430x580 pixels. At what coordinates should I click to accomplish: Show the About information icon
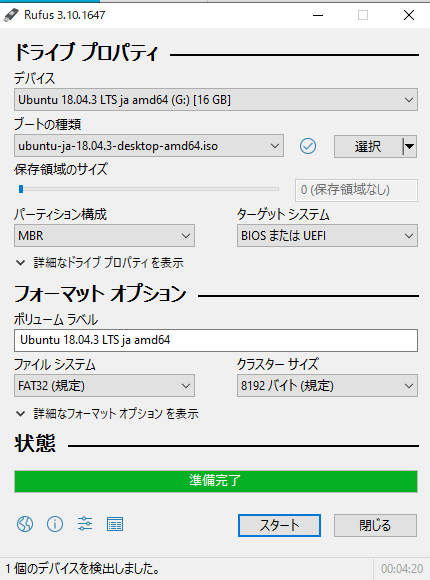click(55, 524)
